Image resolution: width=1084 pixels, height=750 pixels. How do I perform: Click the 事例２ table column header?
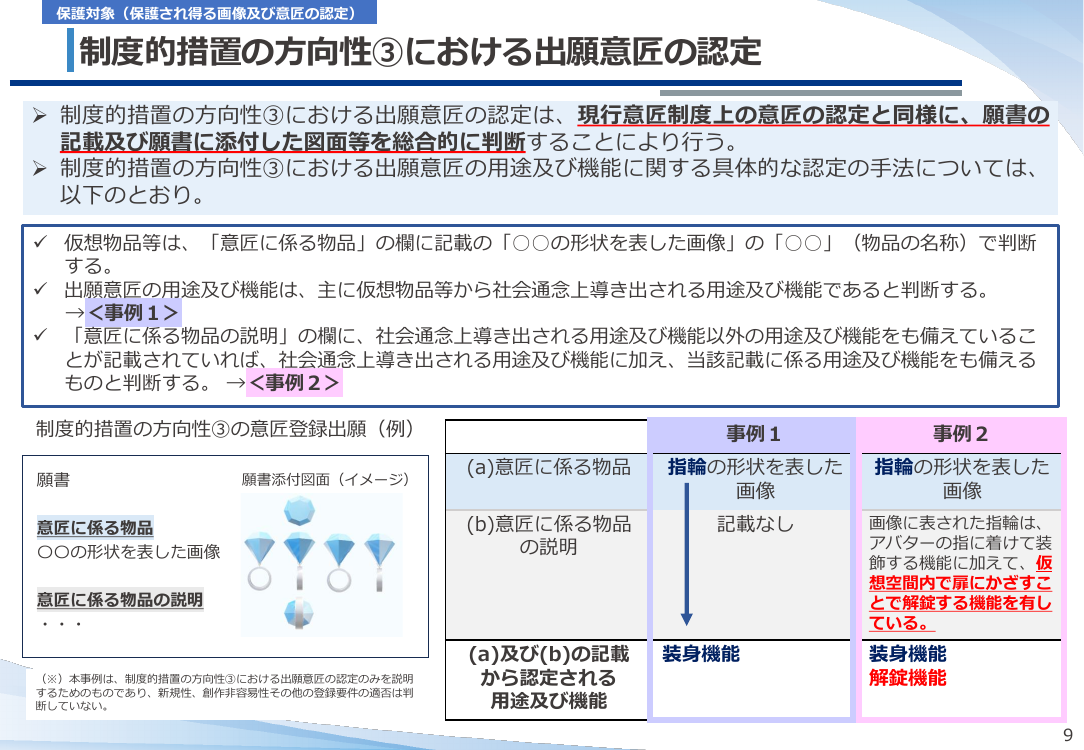(960, 434)
